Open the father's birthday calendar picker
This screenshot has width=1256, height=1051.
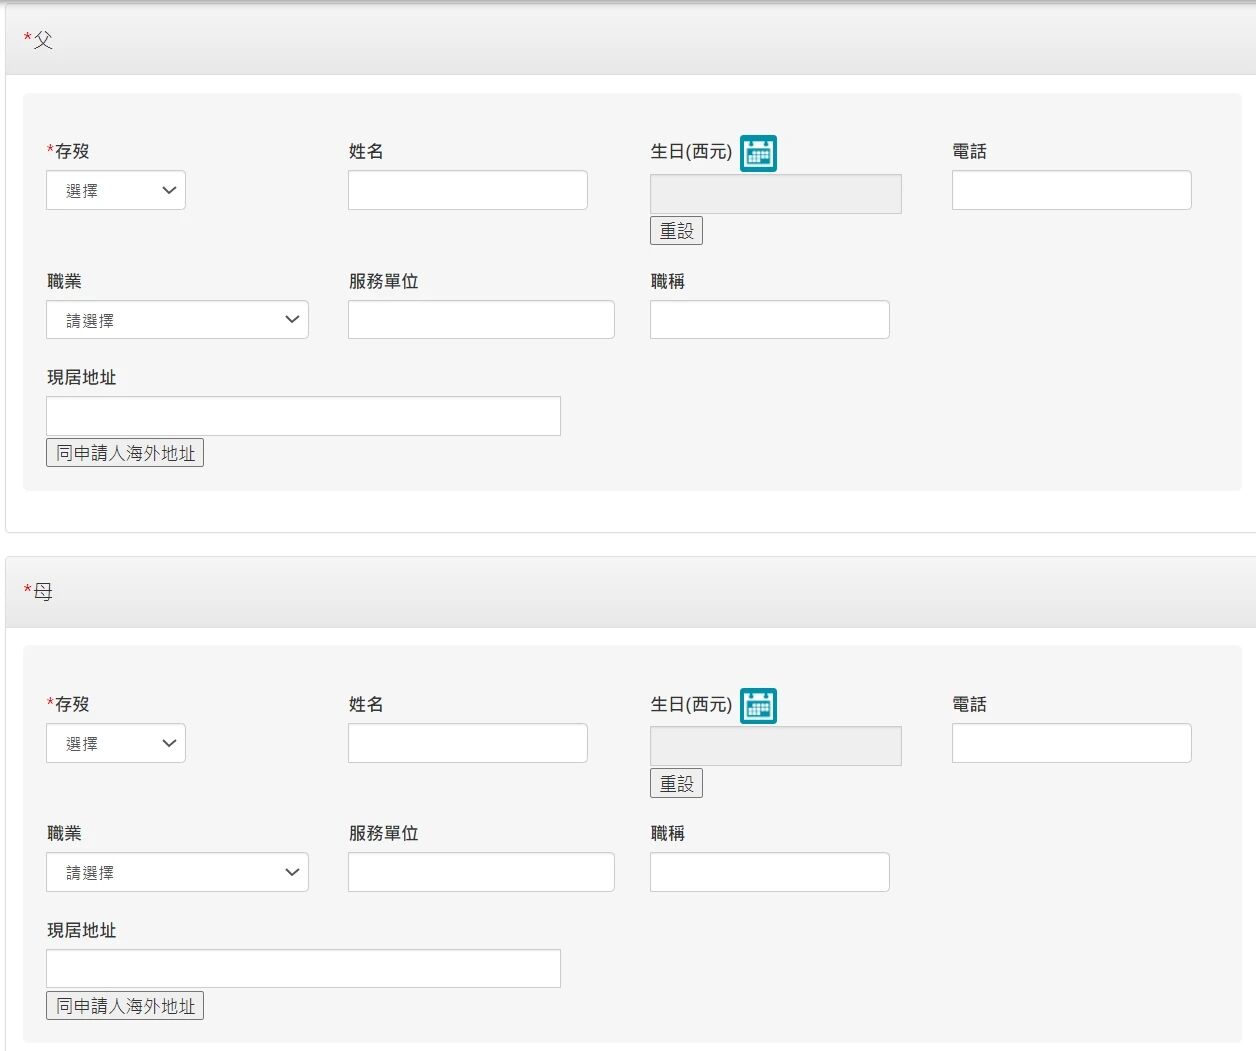click(758, 153)
